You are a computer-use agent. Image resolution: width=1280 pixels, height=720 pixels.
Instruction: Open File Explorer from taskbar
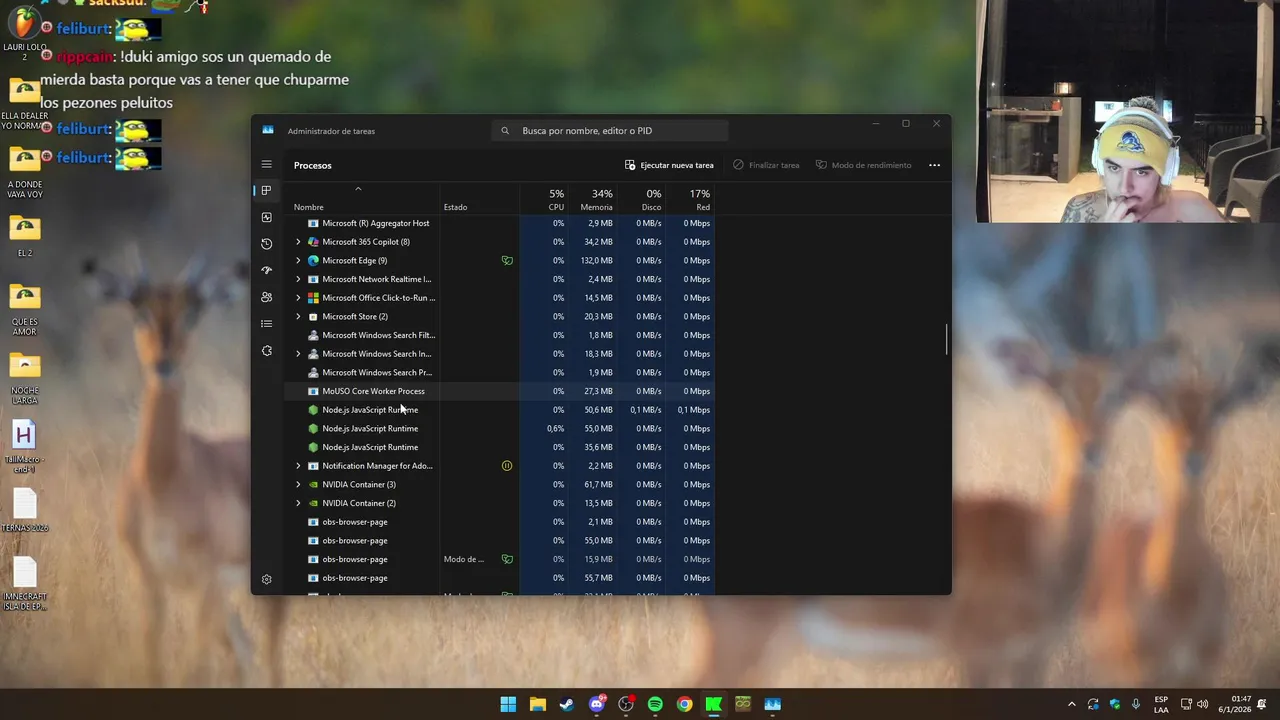coord(537,704)
